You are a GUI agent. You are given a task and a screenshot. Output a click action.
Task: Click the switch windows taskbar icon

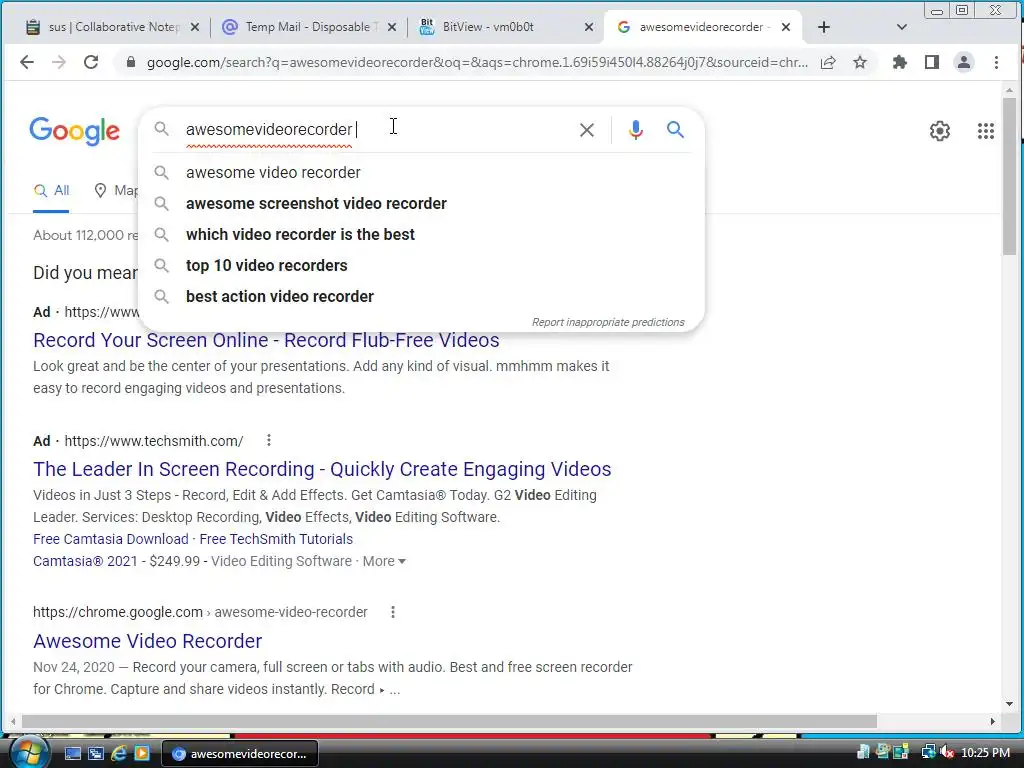[96, 753]
